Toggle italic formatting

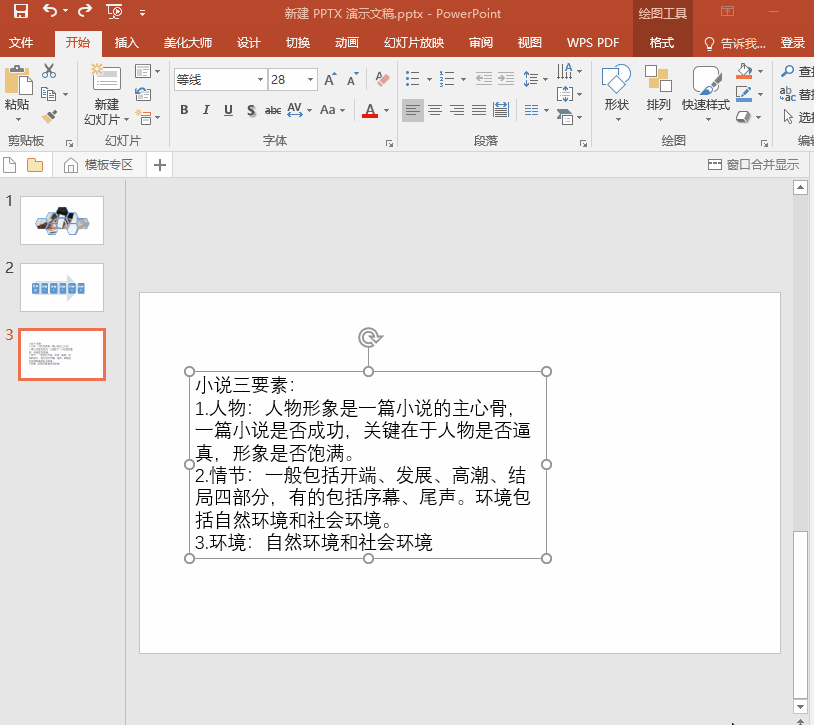click(x=206, y=110)
